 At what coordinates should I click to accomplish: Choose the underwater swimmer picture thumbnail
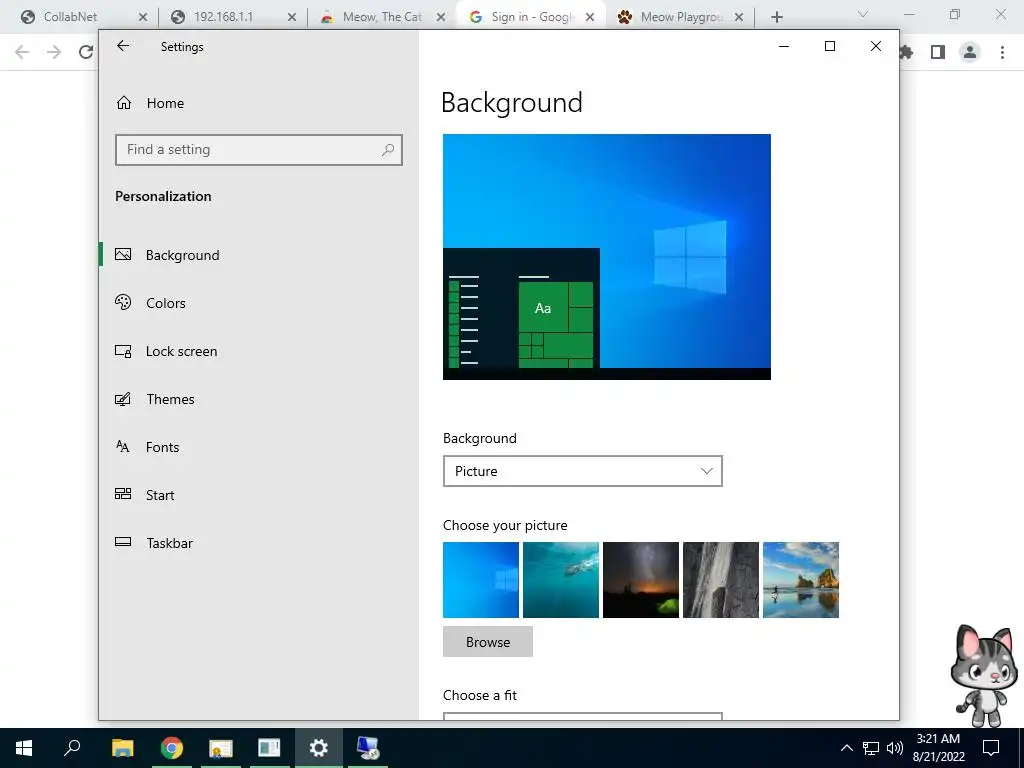coord(561,580)
